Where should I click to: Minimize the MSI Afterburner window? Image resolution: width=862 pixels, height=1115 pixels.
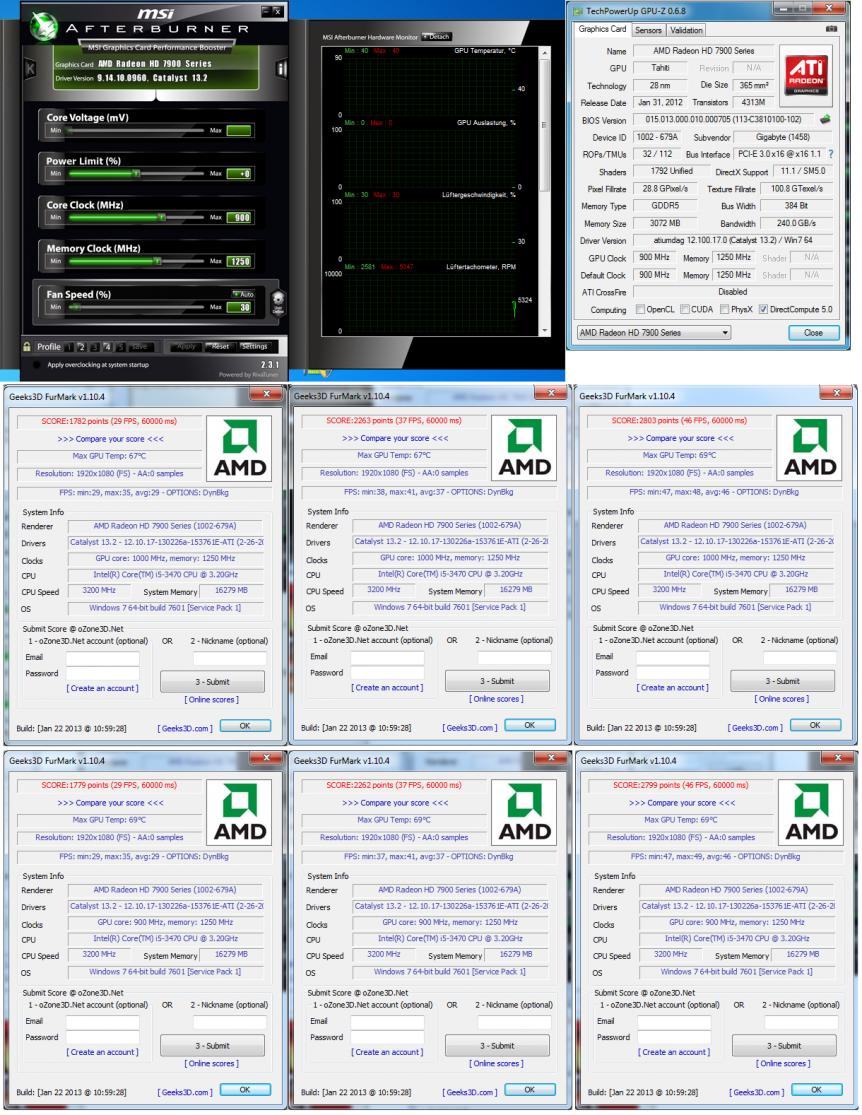pyautogui.click(x=265, y=11)
